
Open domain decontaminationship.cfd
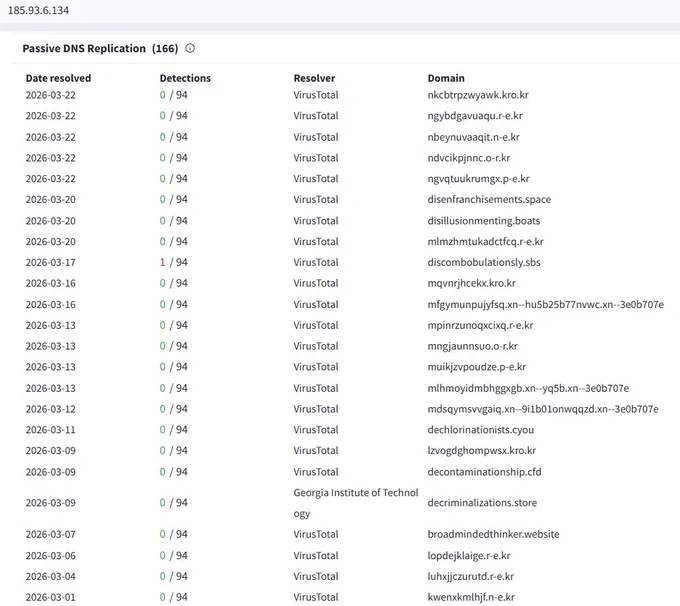point(484,472)
